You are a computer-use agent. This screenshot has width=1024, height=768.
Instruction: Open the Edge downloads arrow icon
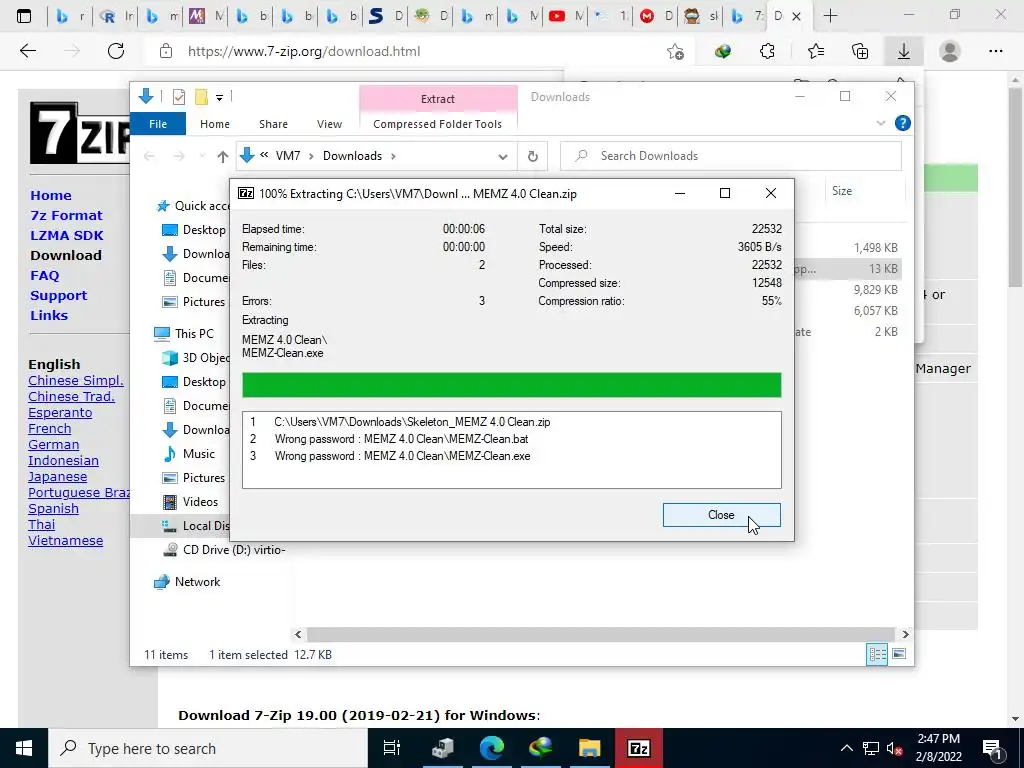[904, 51]
